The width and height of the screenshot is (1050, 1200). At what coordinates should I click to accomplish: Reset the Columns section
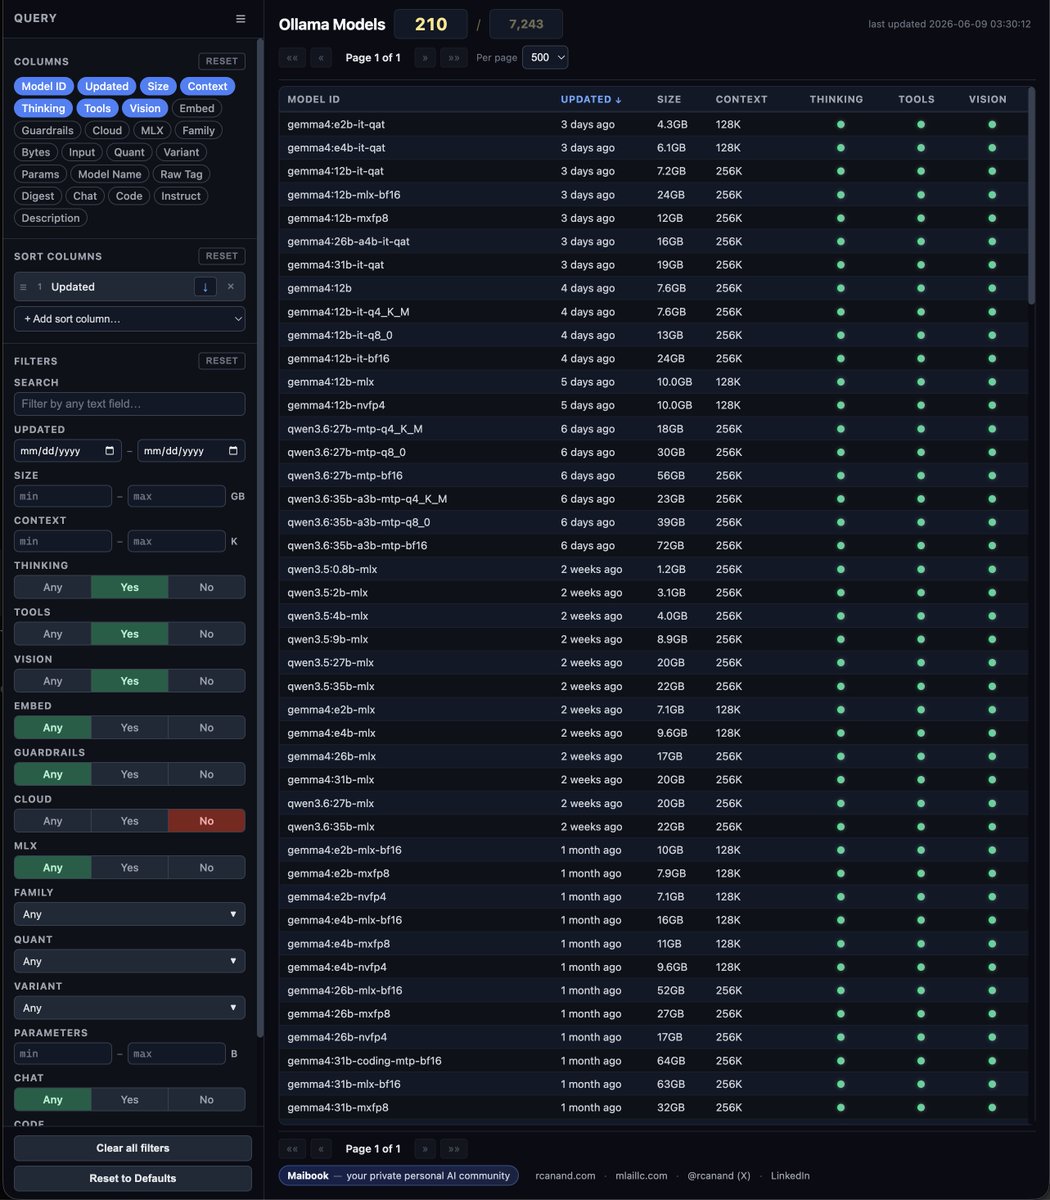[x=222, y=61]
